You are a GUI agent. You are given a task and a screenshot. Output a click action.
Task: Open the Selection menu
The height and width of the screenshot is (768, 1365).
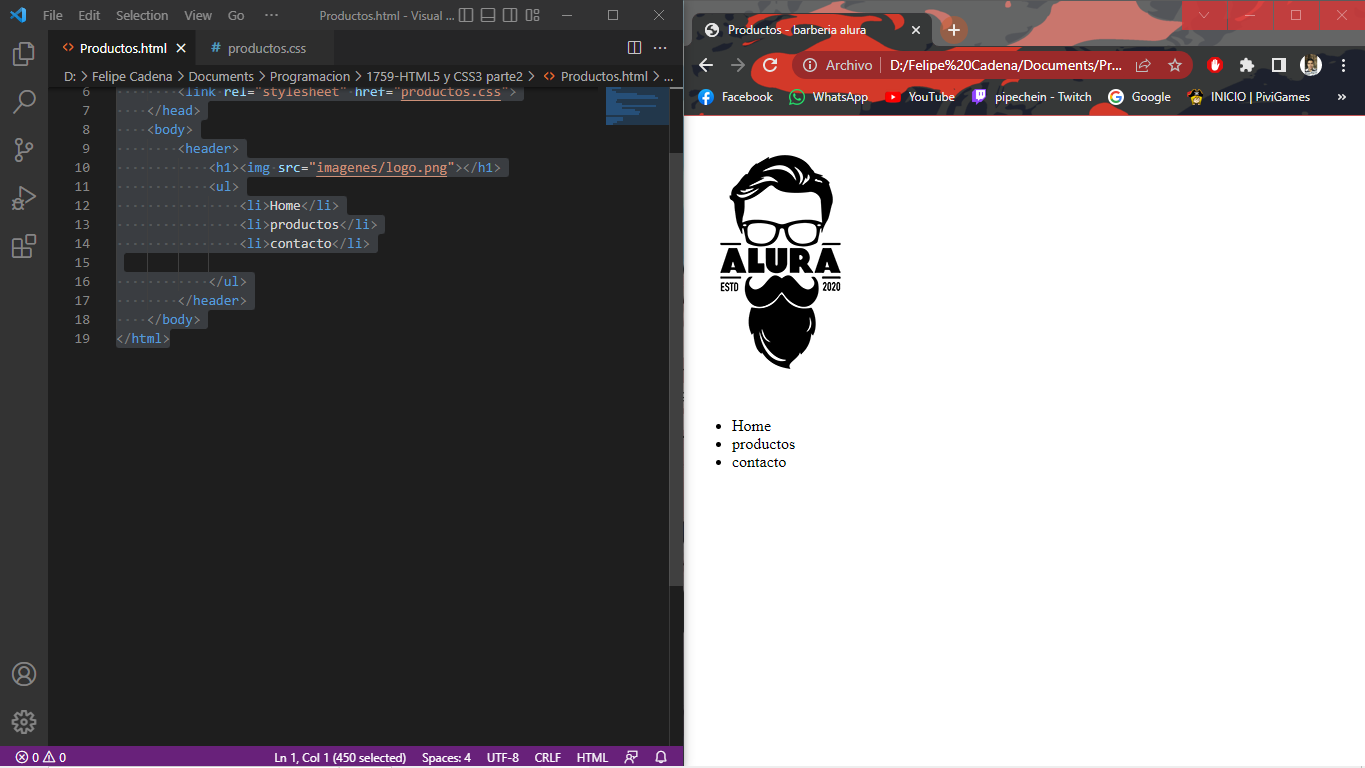pos(142,15)
